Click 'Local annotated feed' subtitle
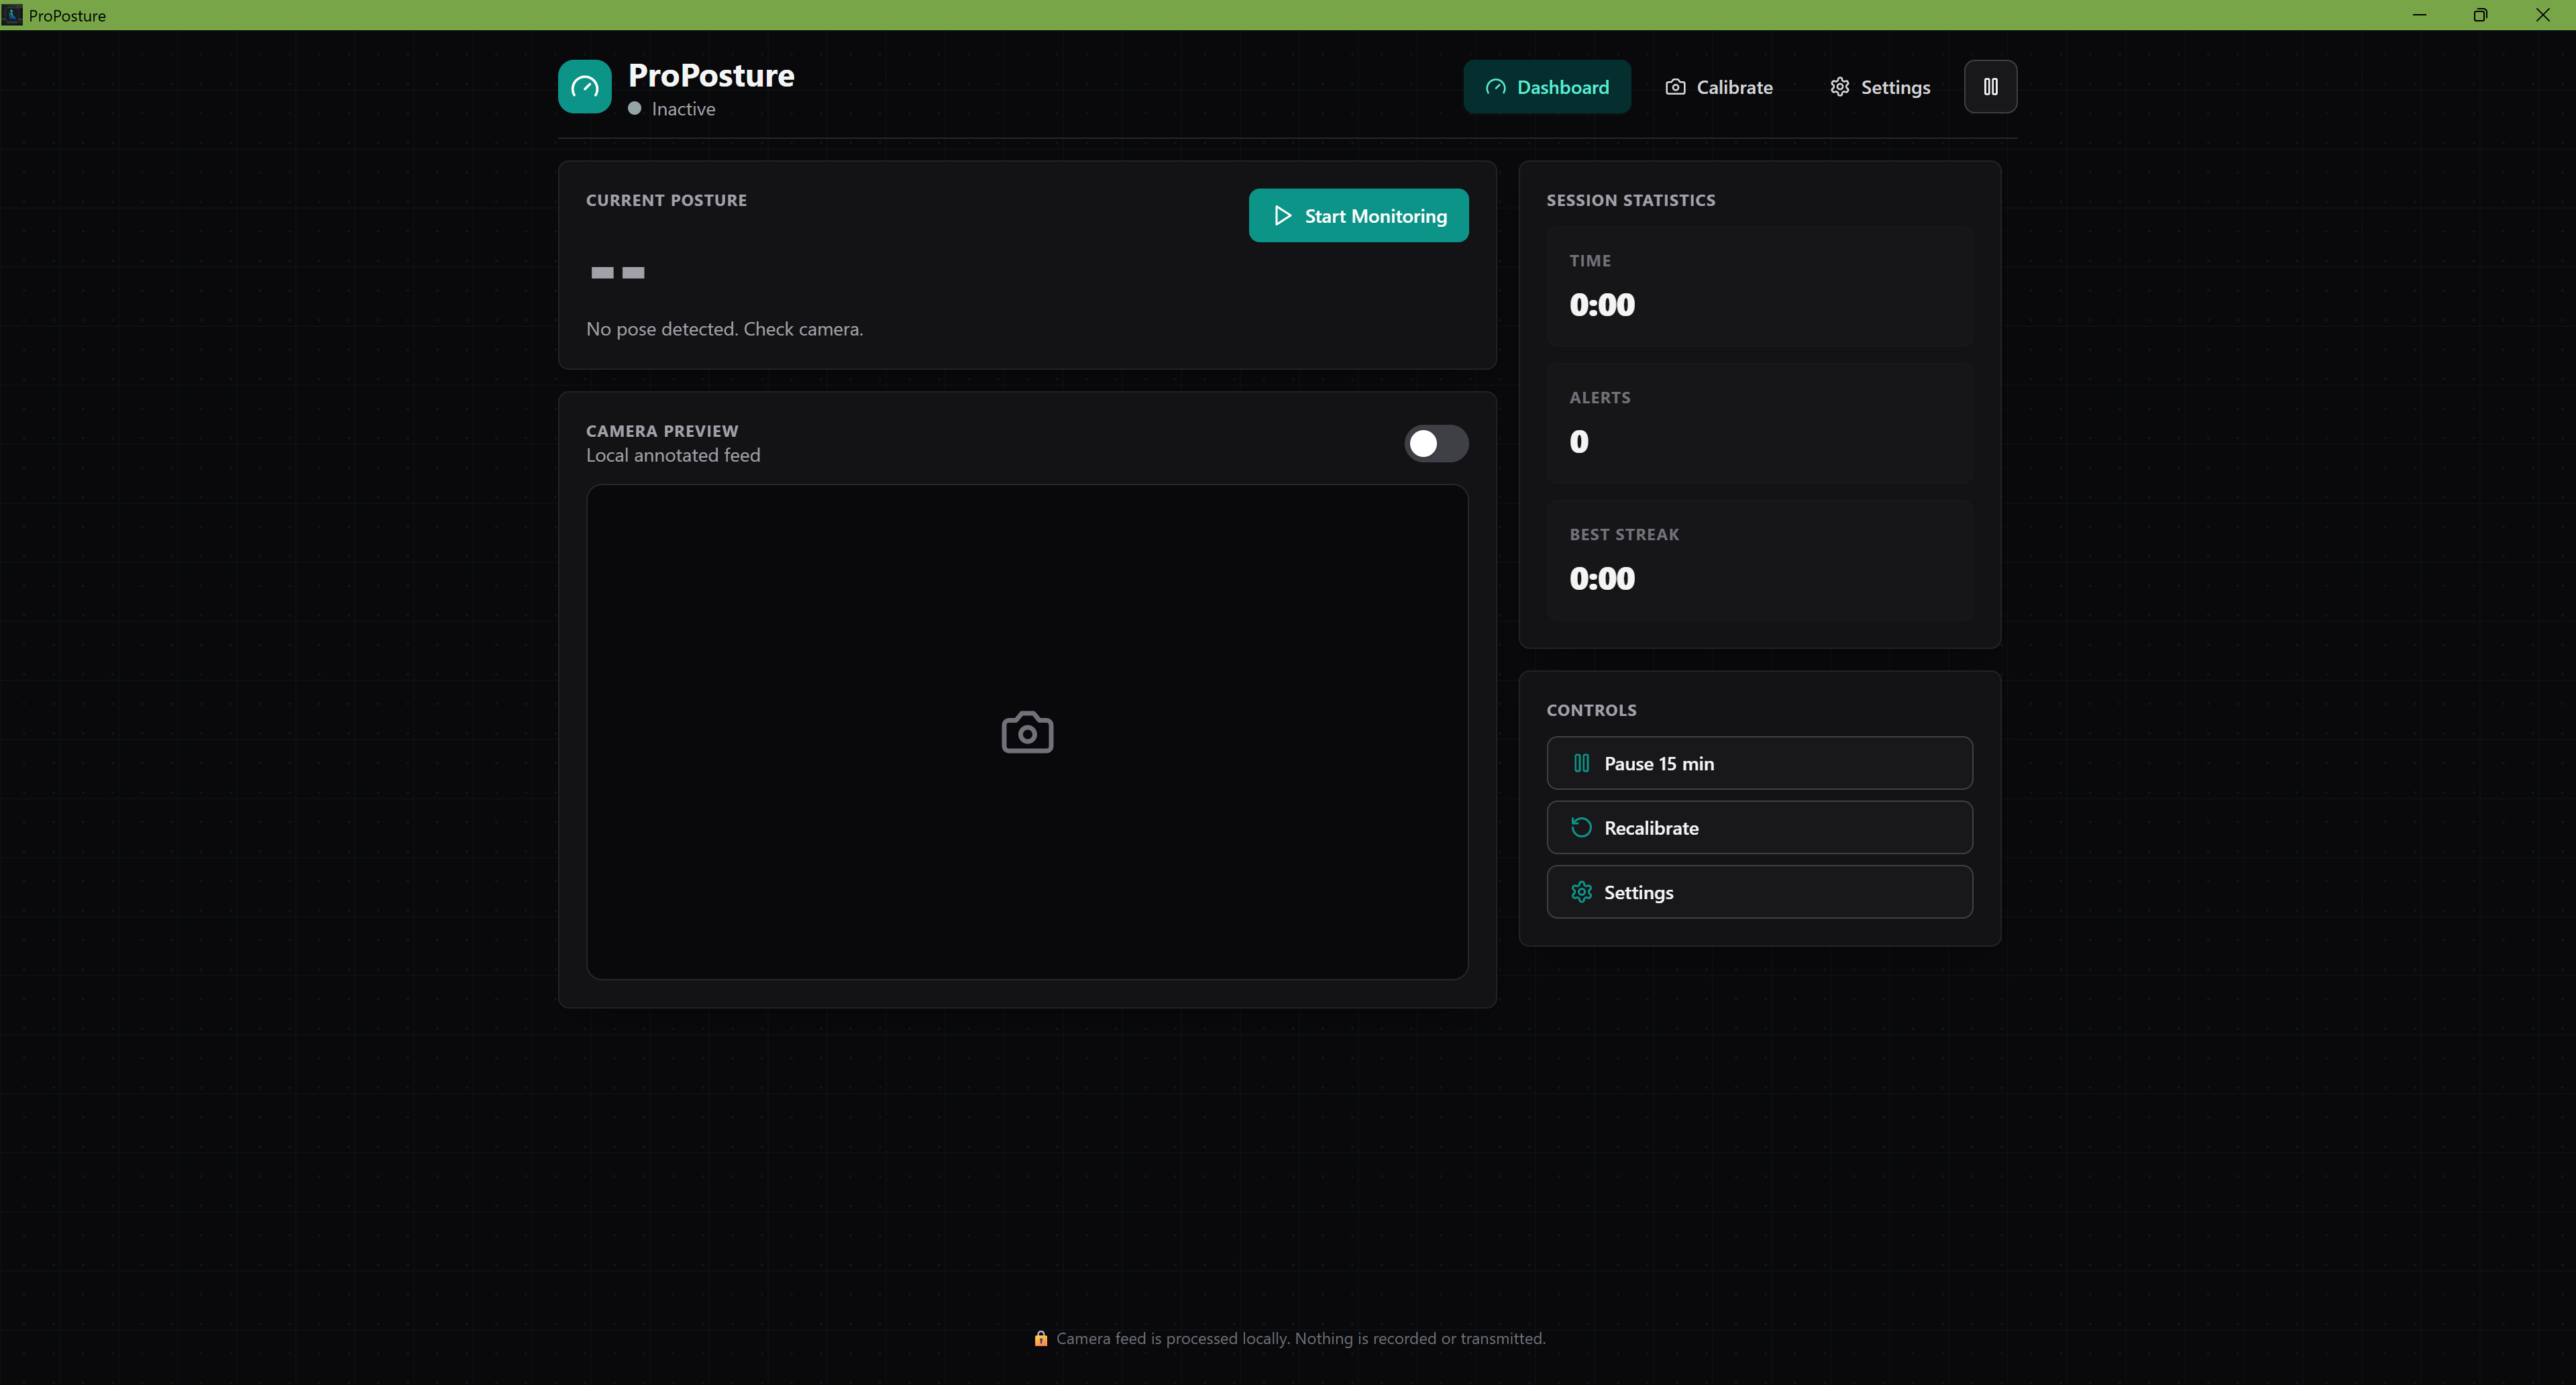The image size is (2576, 1385). coord(673,455)
